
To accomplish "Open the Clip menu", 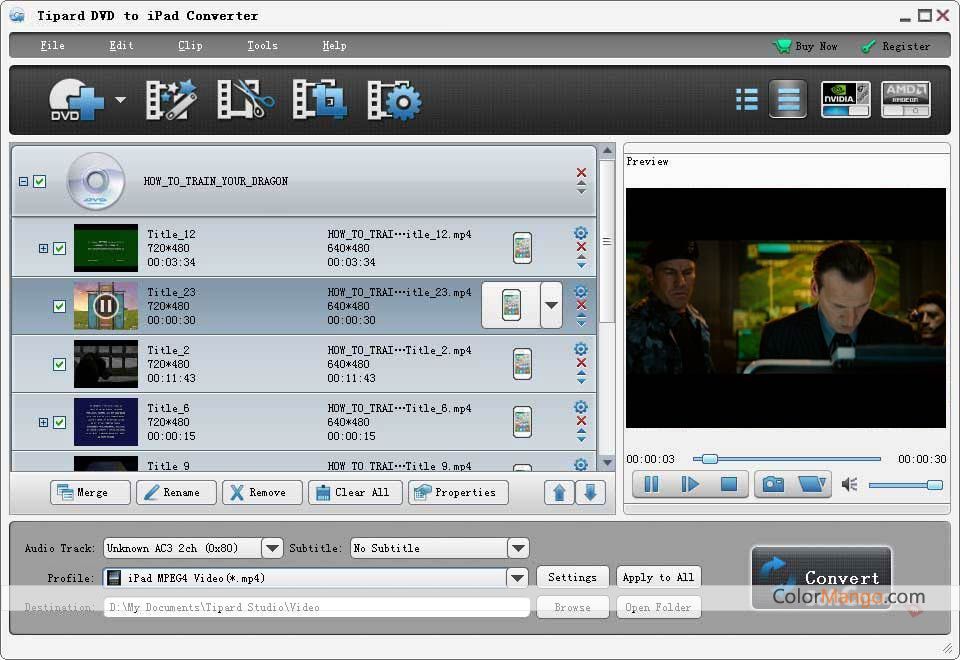I will point(190,46).
